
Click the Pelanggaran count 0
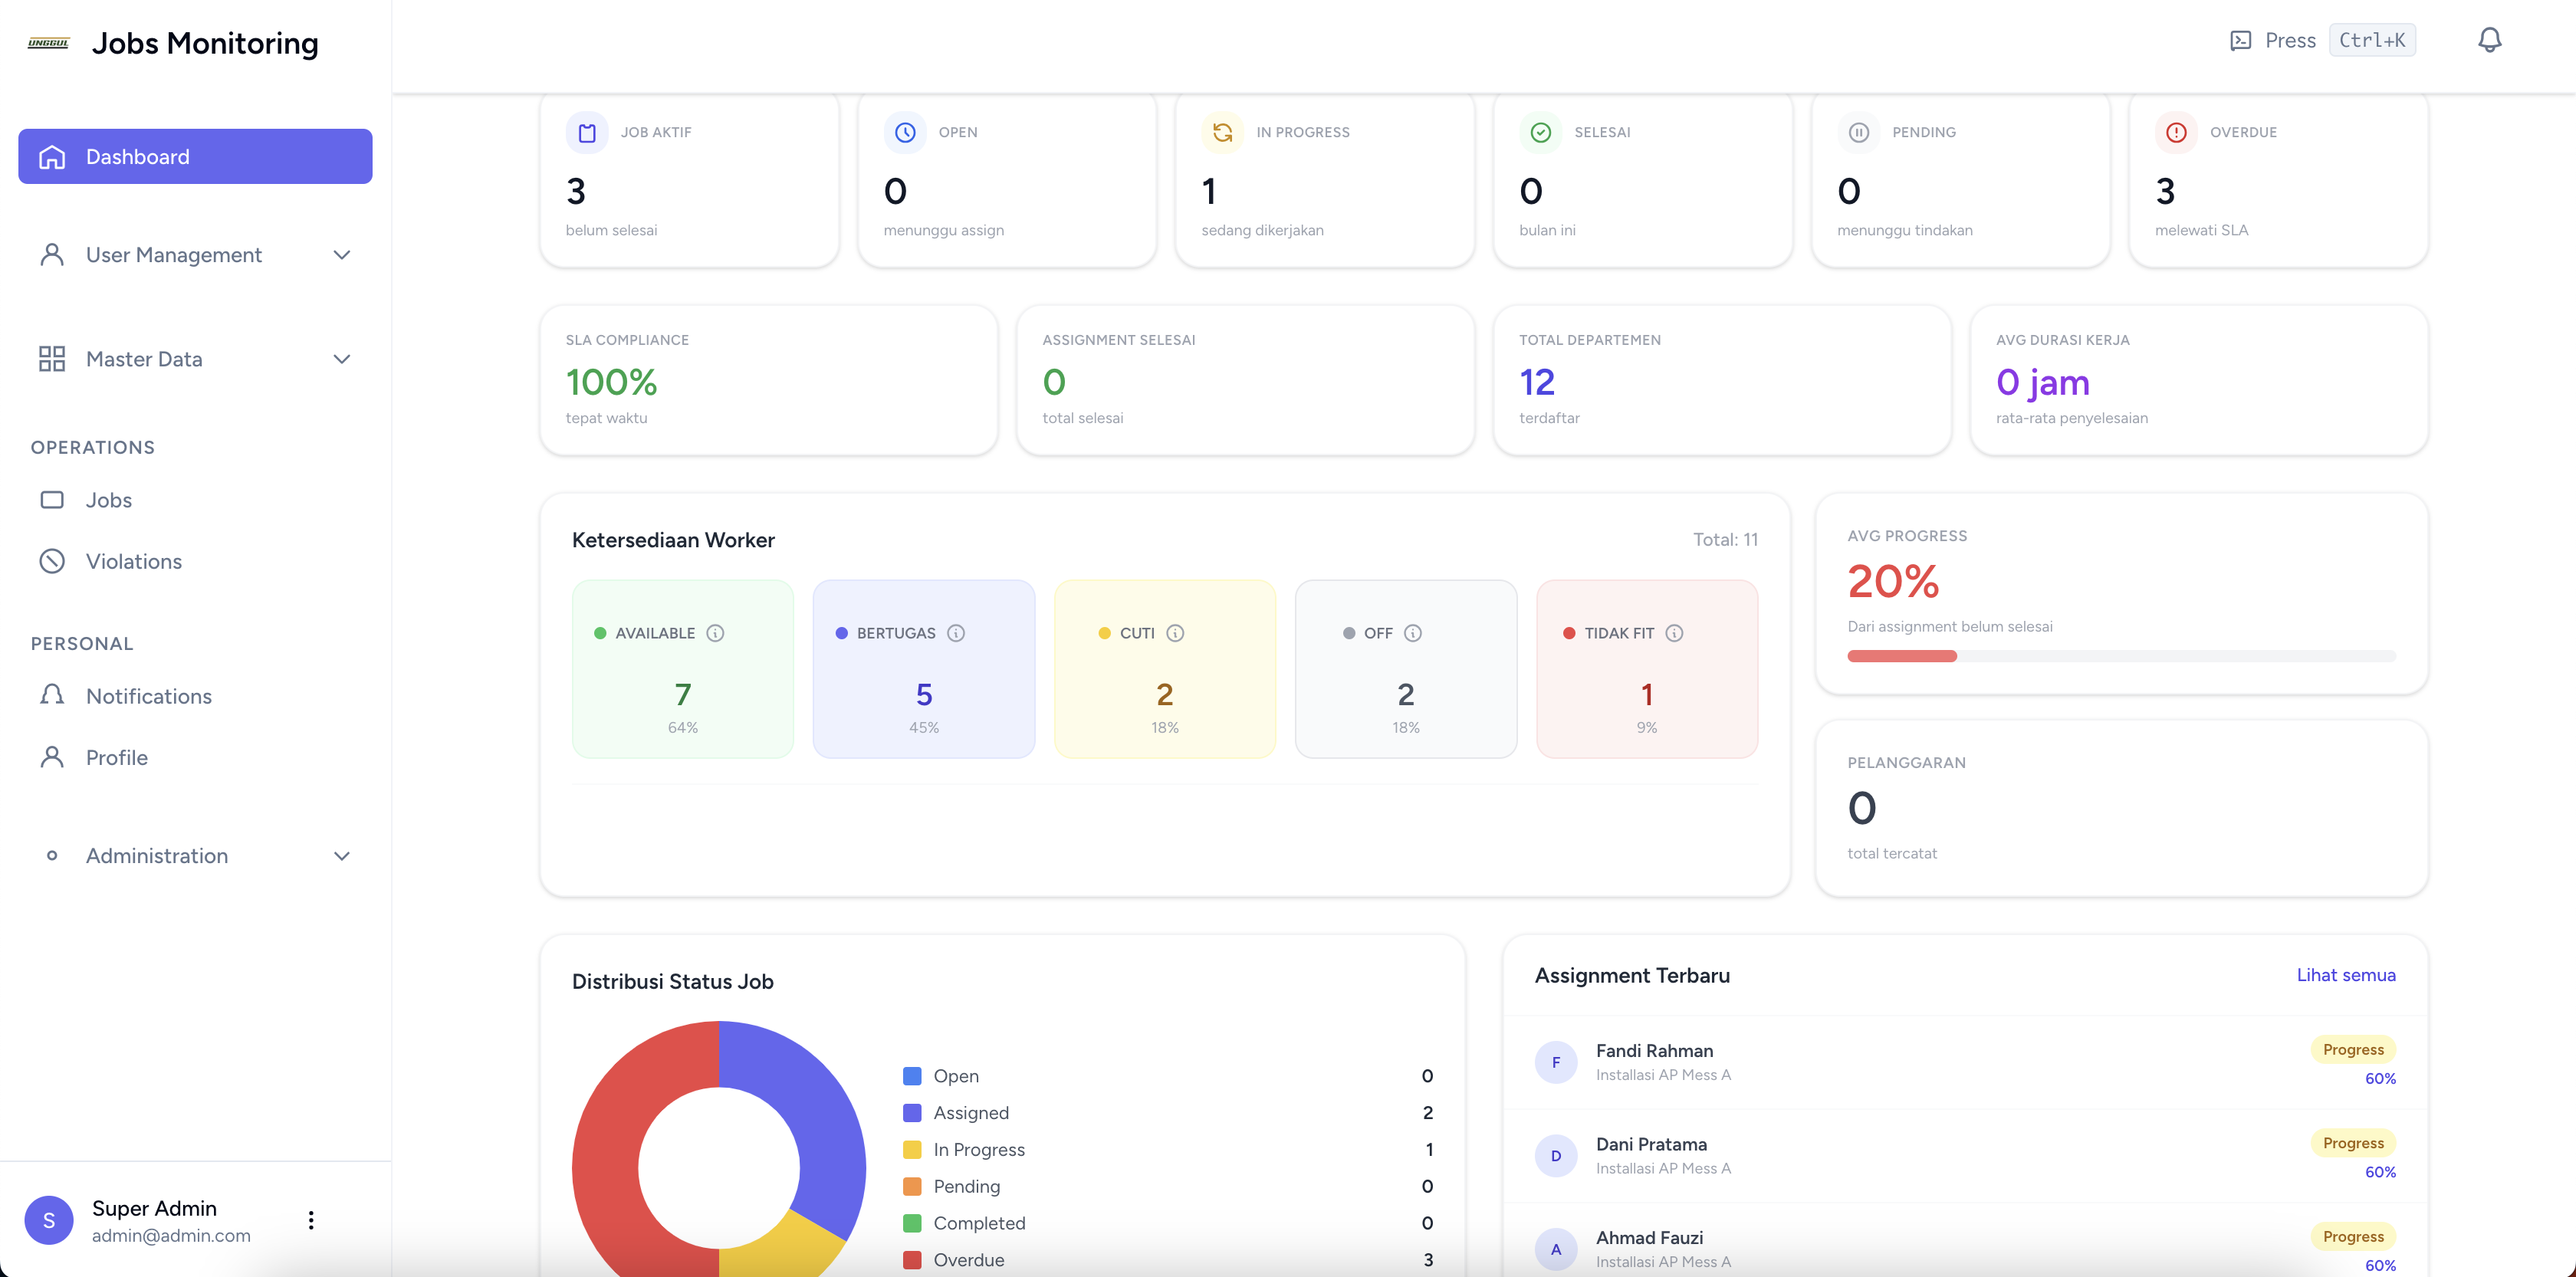coord(1862,808)
